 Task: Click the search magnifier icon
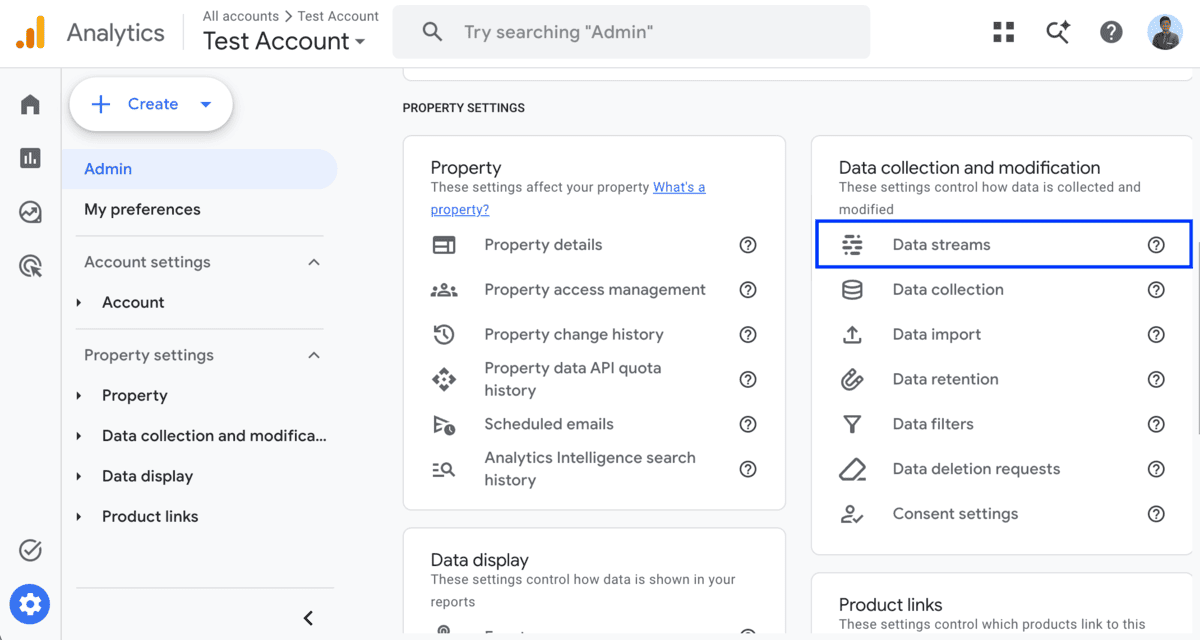[432, 32]
